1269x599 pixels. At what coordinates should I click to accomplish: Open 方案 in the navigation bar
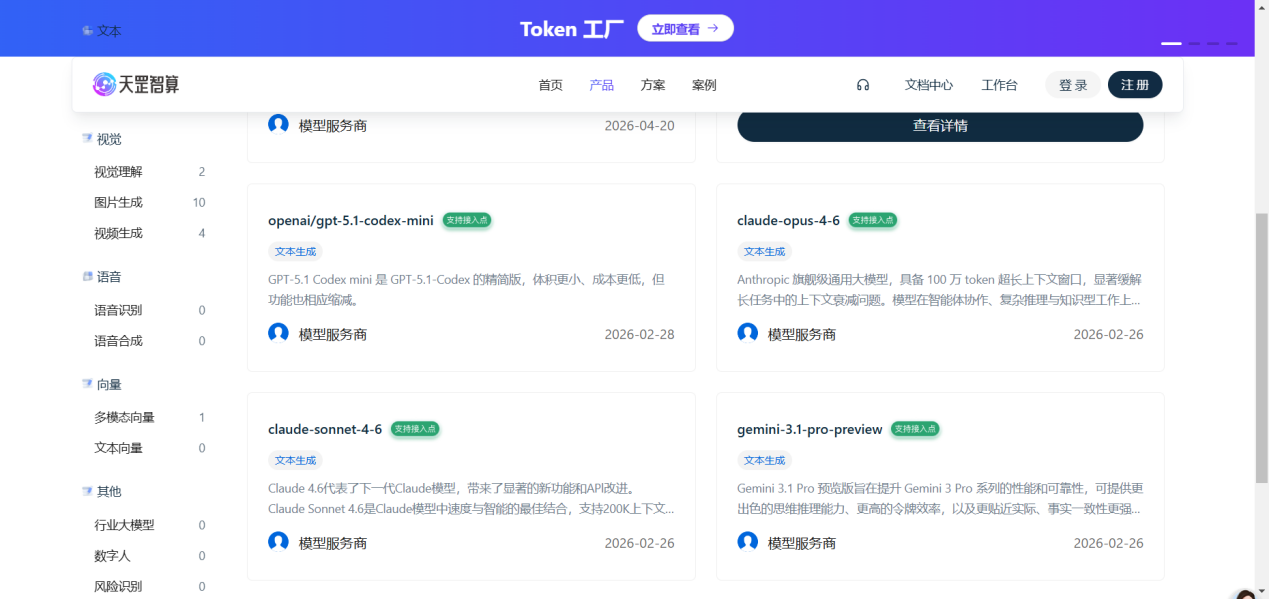(653, 85)
